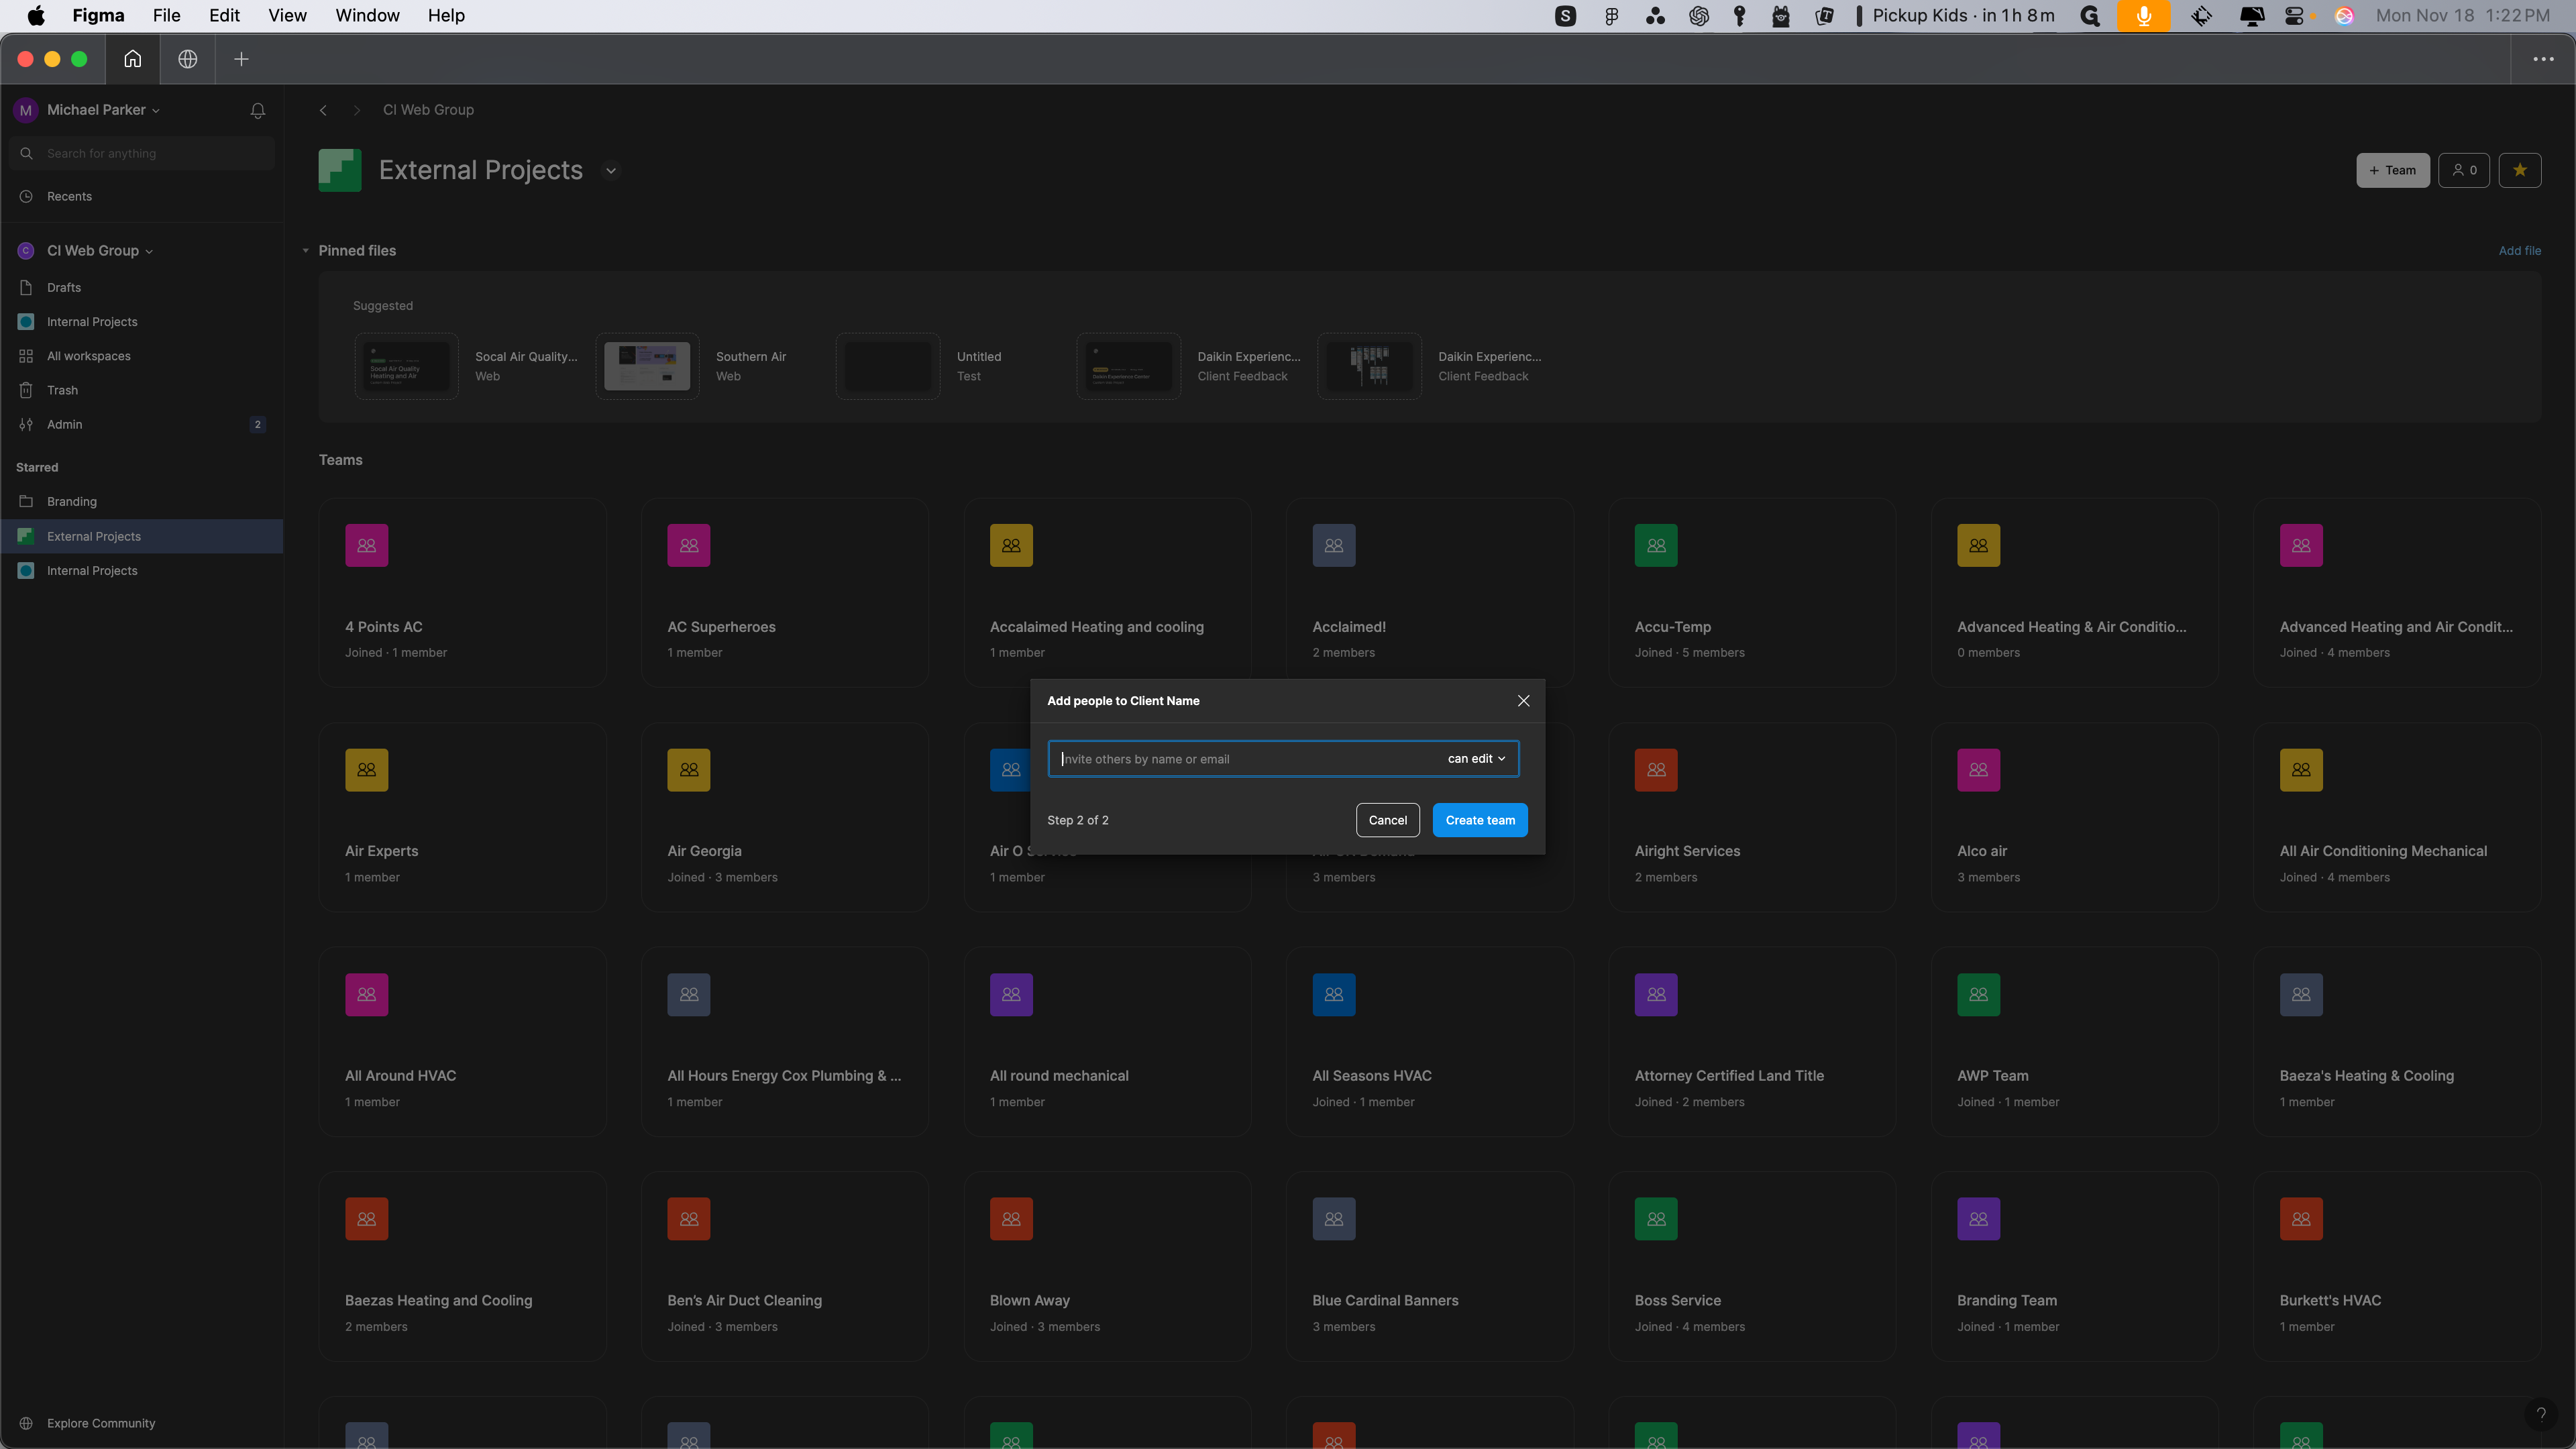Open macOS Control Center icon
Viewport: 2576px width, 1449px height.
click(x=2294, y=16)
